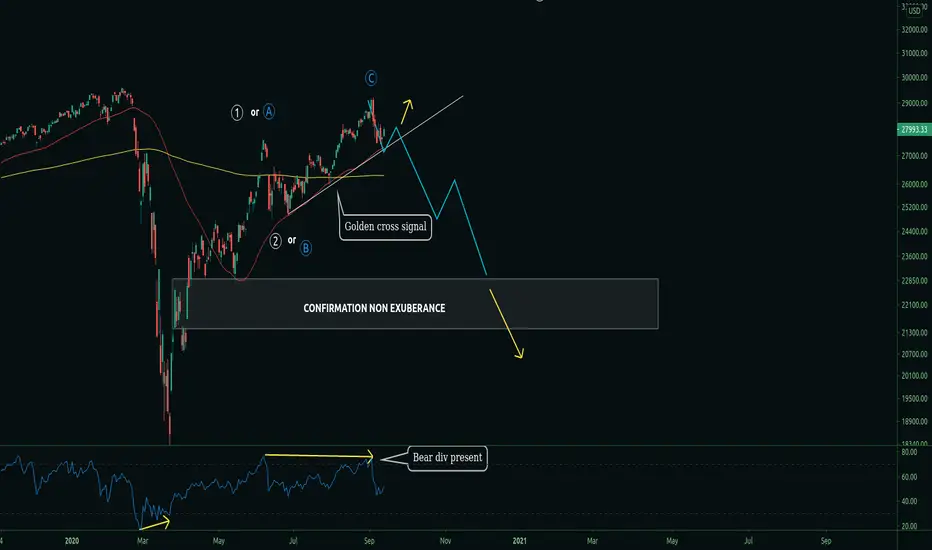Viewport: 932px width, 550px height.
Task: Click the 21300.00 price axis label
Action: (914, 333)
